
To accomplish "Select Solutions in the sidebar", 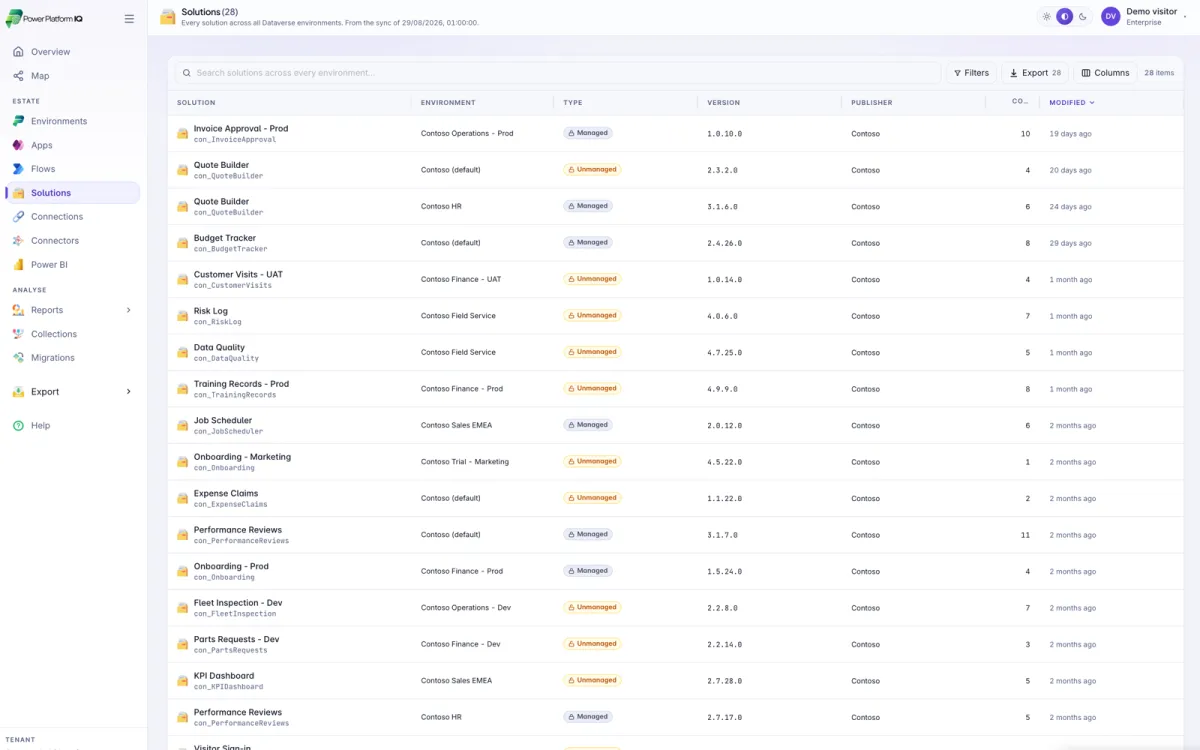I will (x=73, y=193).
